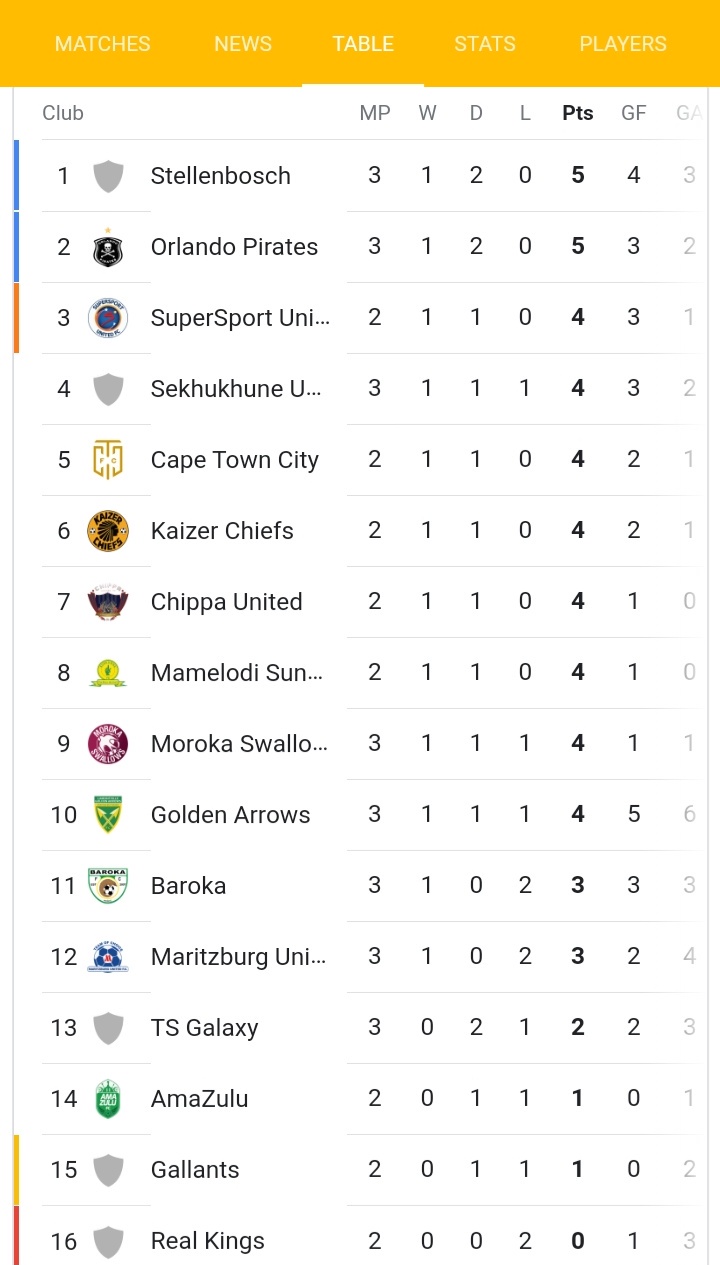
Task: Select the Golden Arrows crest icon
Action: coord(108,815)
